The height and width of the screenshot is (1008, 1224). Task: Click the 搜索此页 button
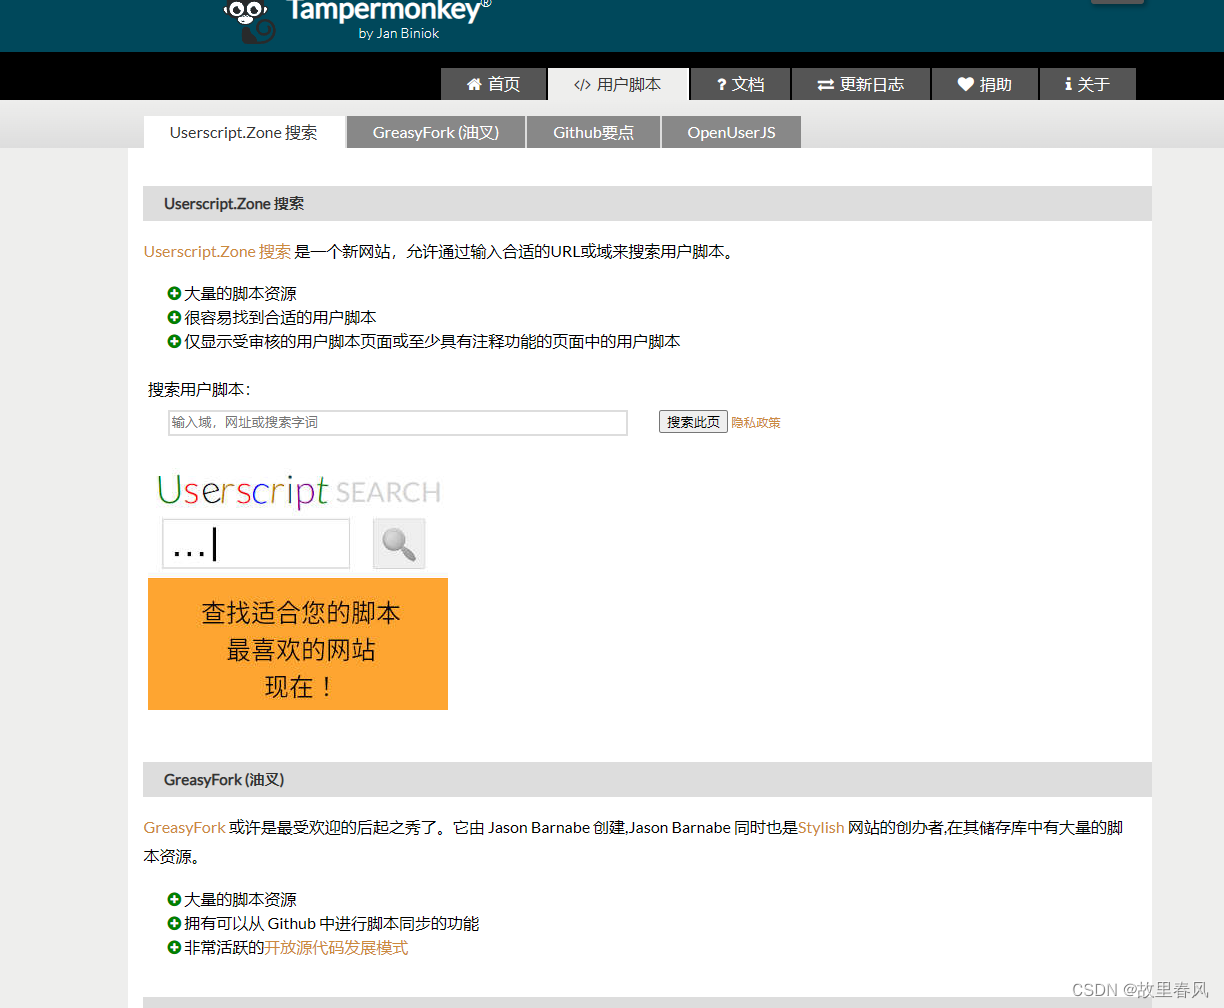click(x=693, y=422)
